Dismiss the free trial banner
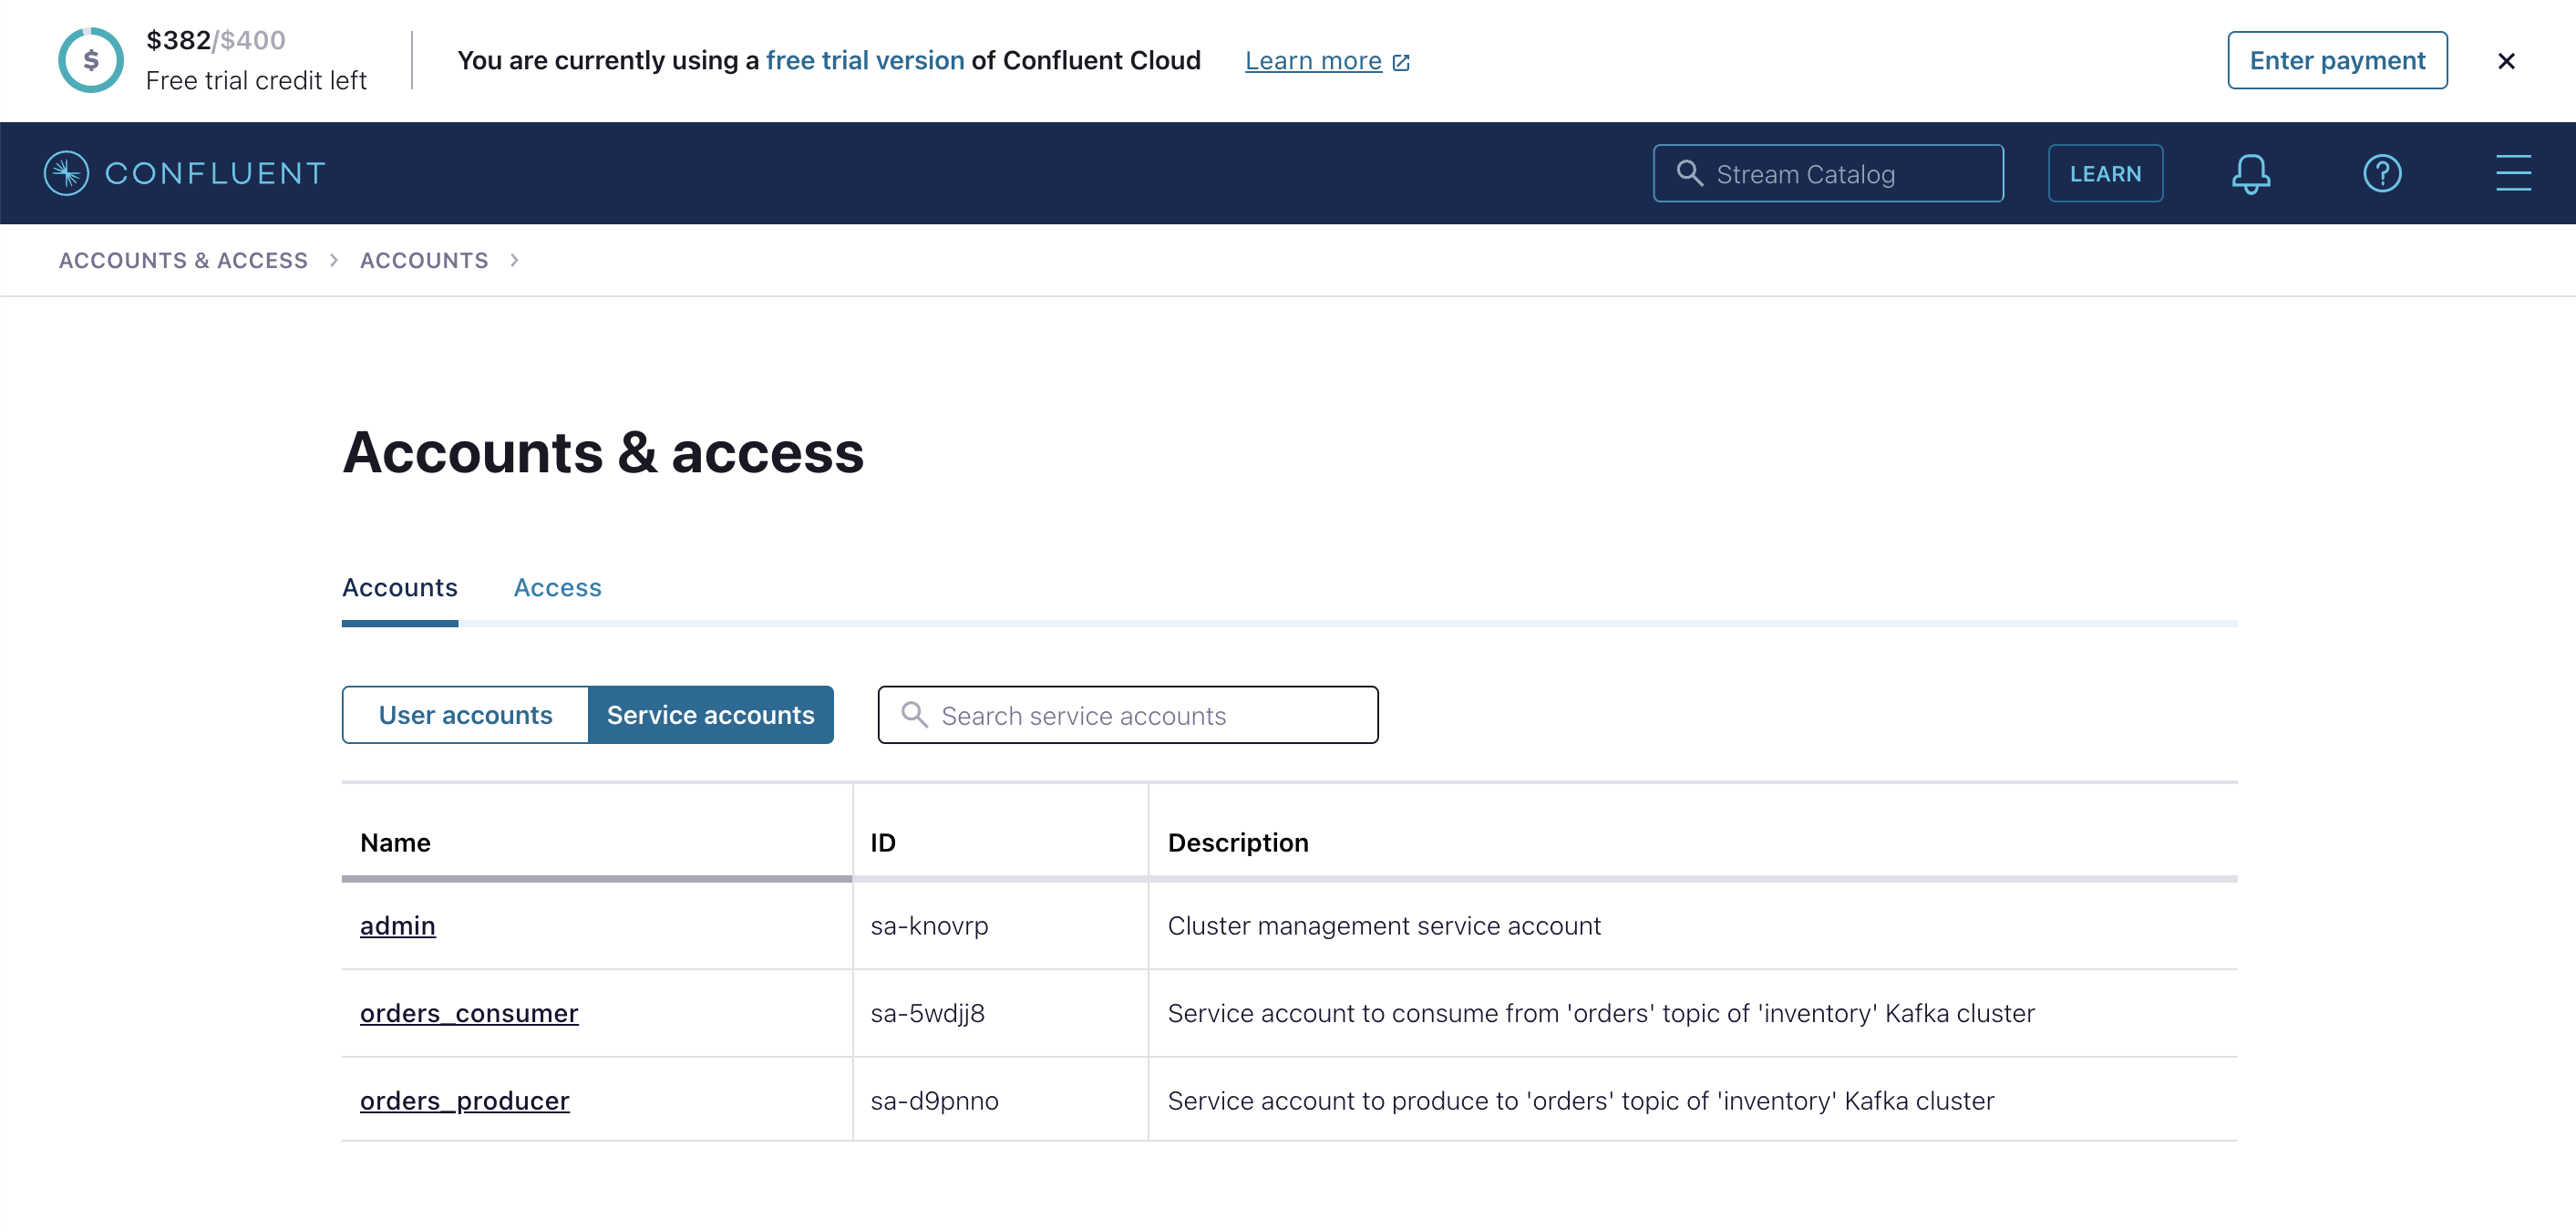This screenshot has width=2576, height=1230. tap(2506, 60)
